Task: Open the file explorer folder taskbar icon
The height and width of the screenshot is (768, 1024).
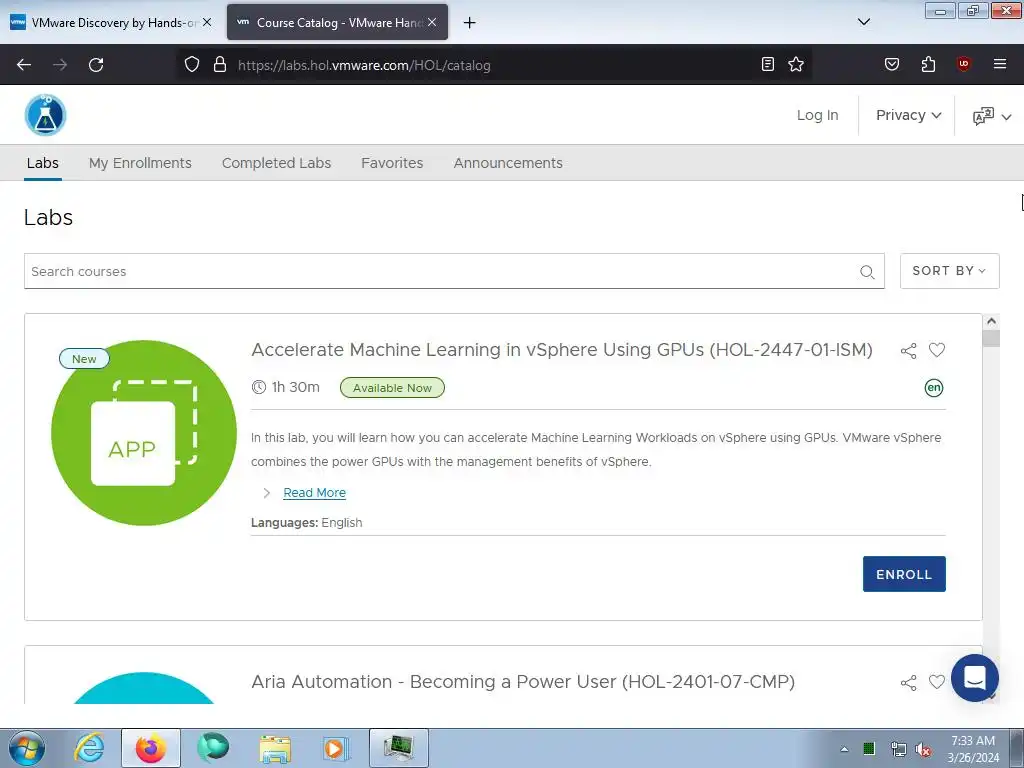Action: tap(275, 748)
